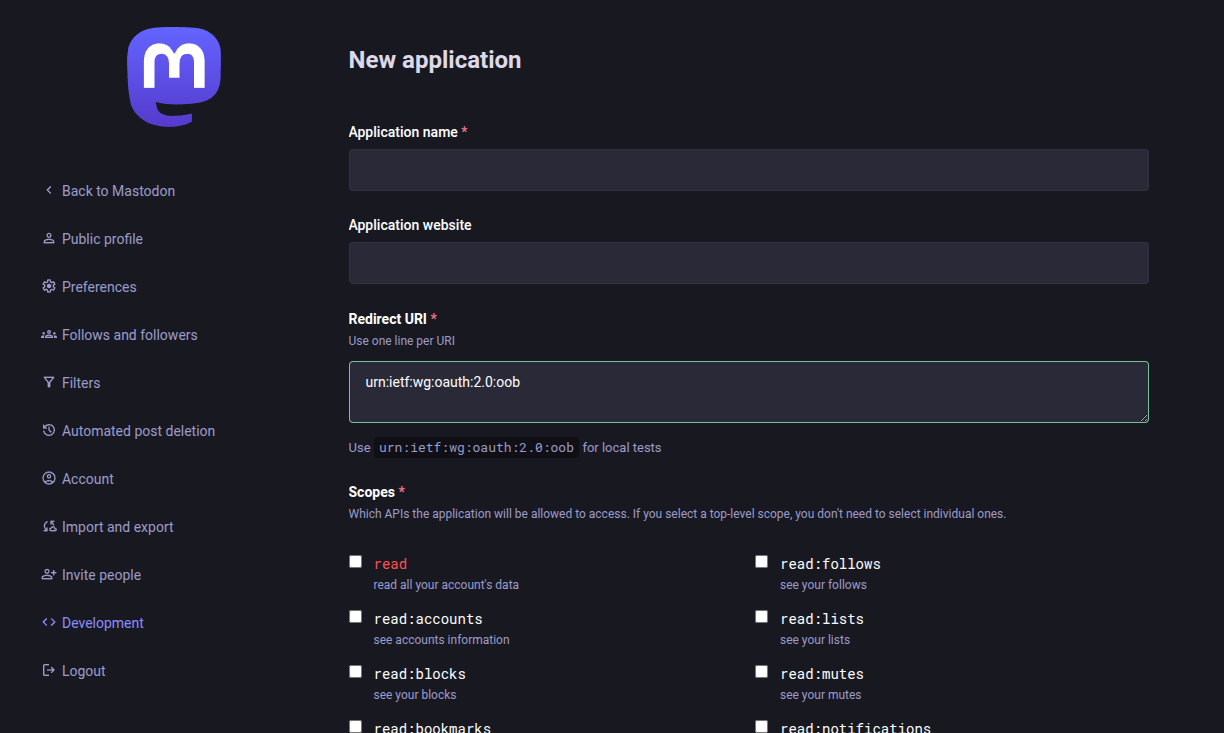Screen dimensions: 1224x733
Task: Click into the Application website field
Action: [748, 263]
